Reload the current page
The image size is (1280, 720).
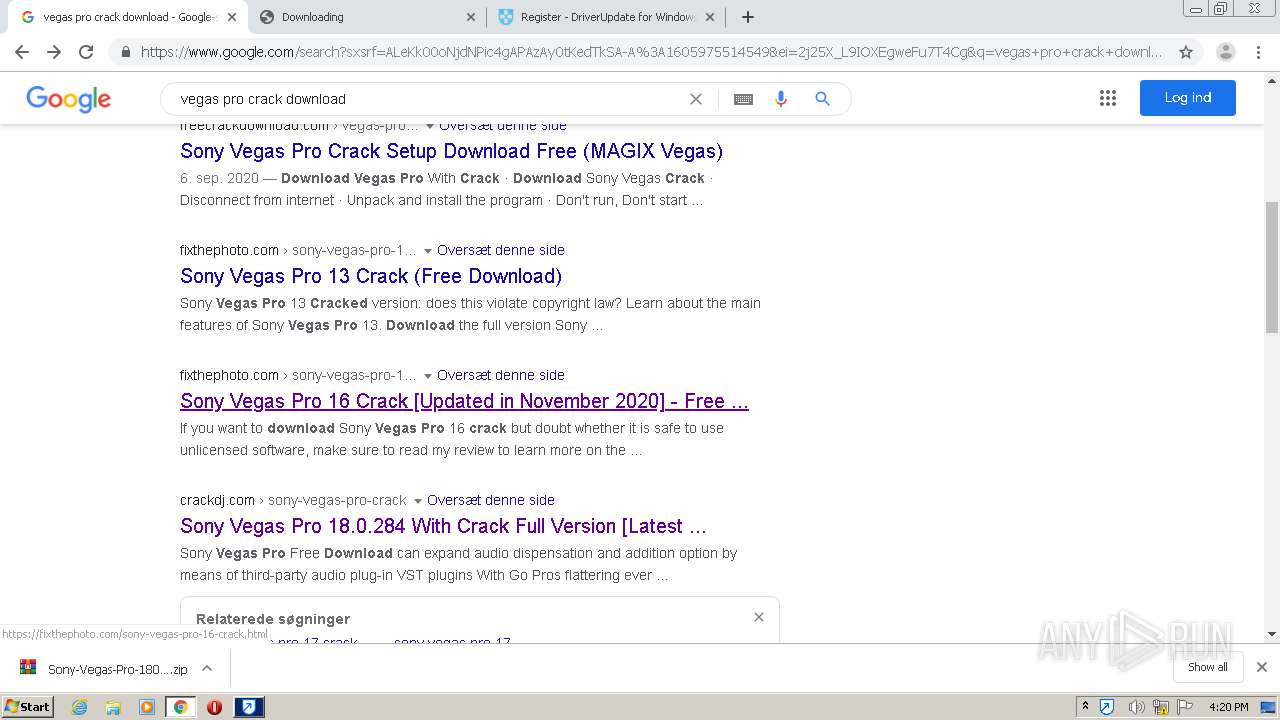coord(86,52)
